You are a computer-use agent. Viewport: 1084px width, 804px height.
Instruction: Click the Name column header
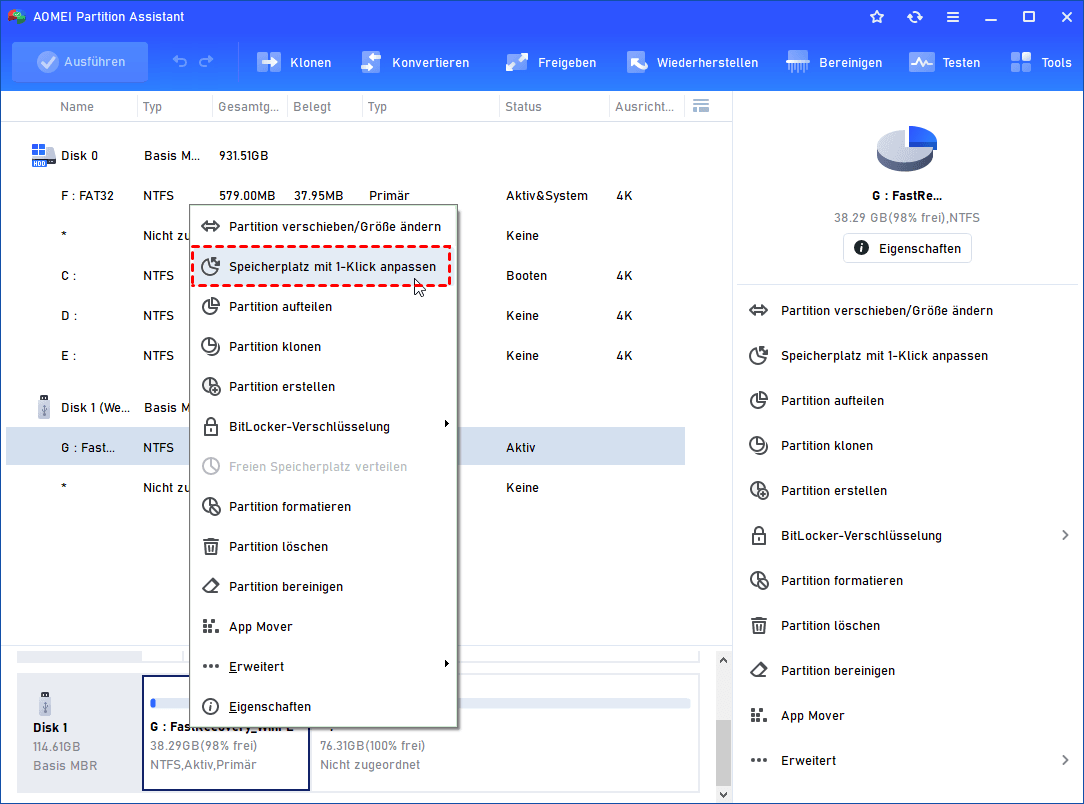(x=77, y=106)
